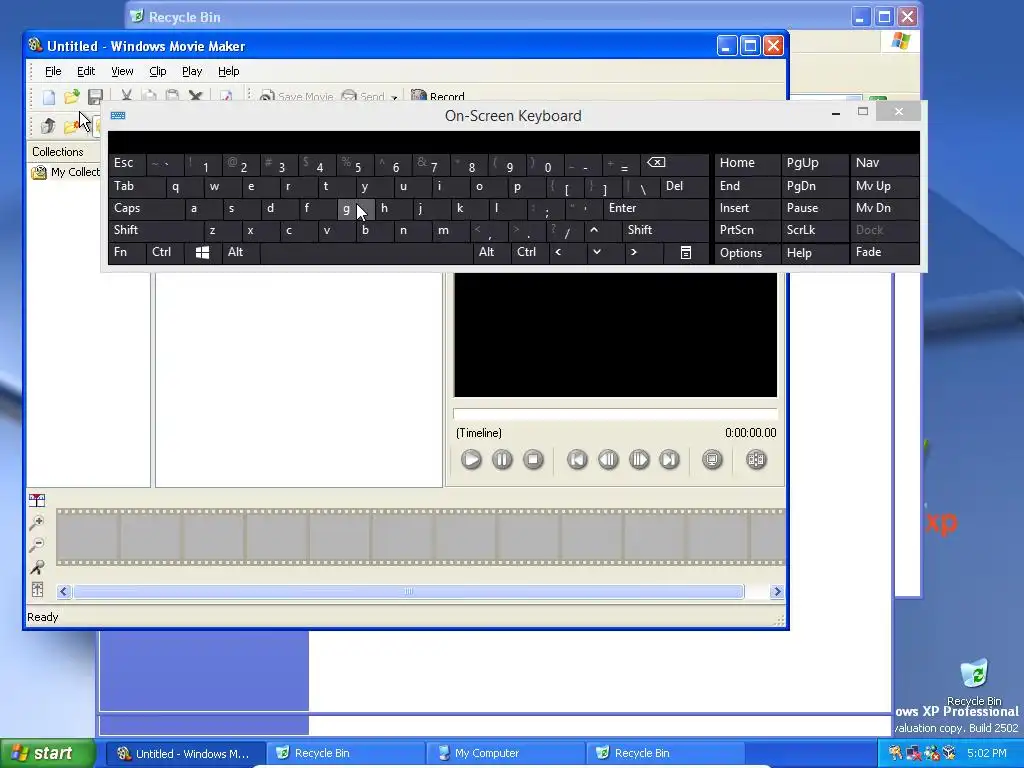Screen dimensions: 1024x768
Task: Toggle left Ctrl key on On-Screen Keyboard
Action: (165, 252)
